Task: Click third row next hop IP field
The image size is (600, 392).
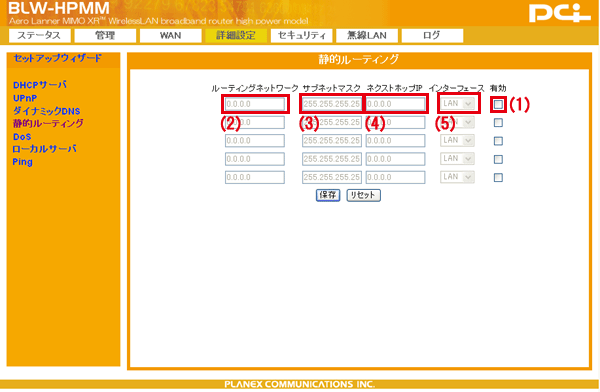Action: (395, 141)
